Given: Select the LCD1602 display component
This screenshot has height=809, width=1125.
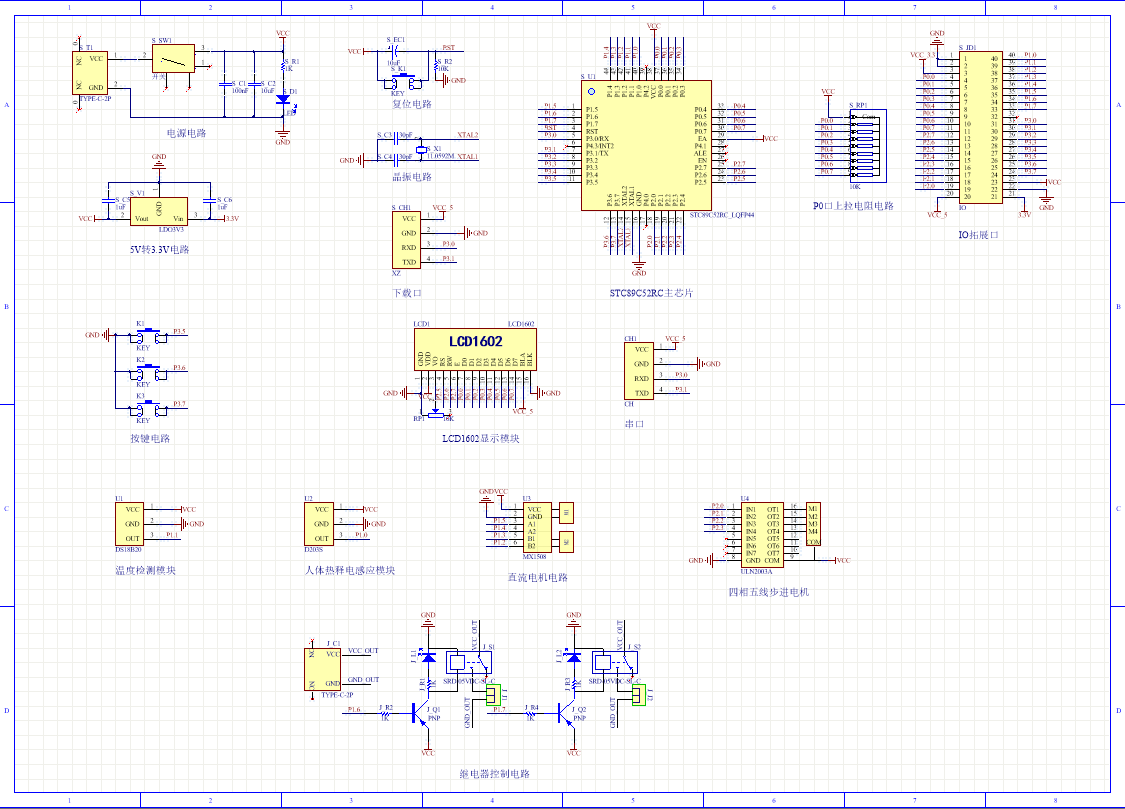Looking at the screenshot, I should 475,349.
